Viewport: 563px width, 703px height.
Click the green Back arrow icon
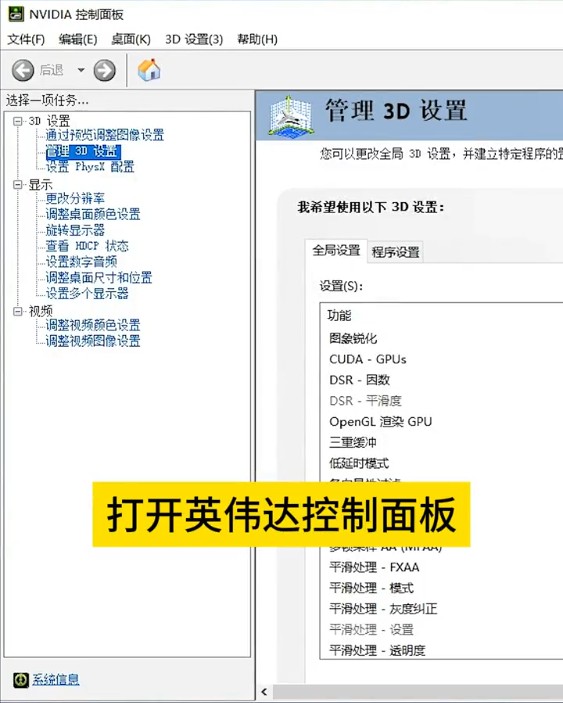23,70
